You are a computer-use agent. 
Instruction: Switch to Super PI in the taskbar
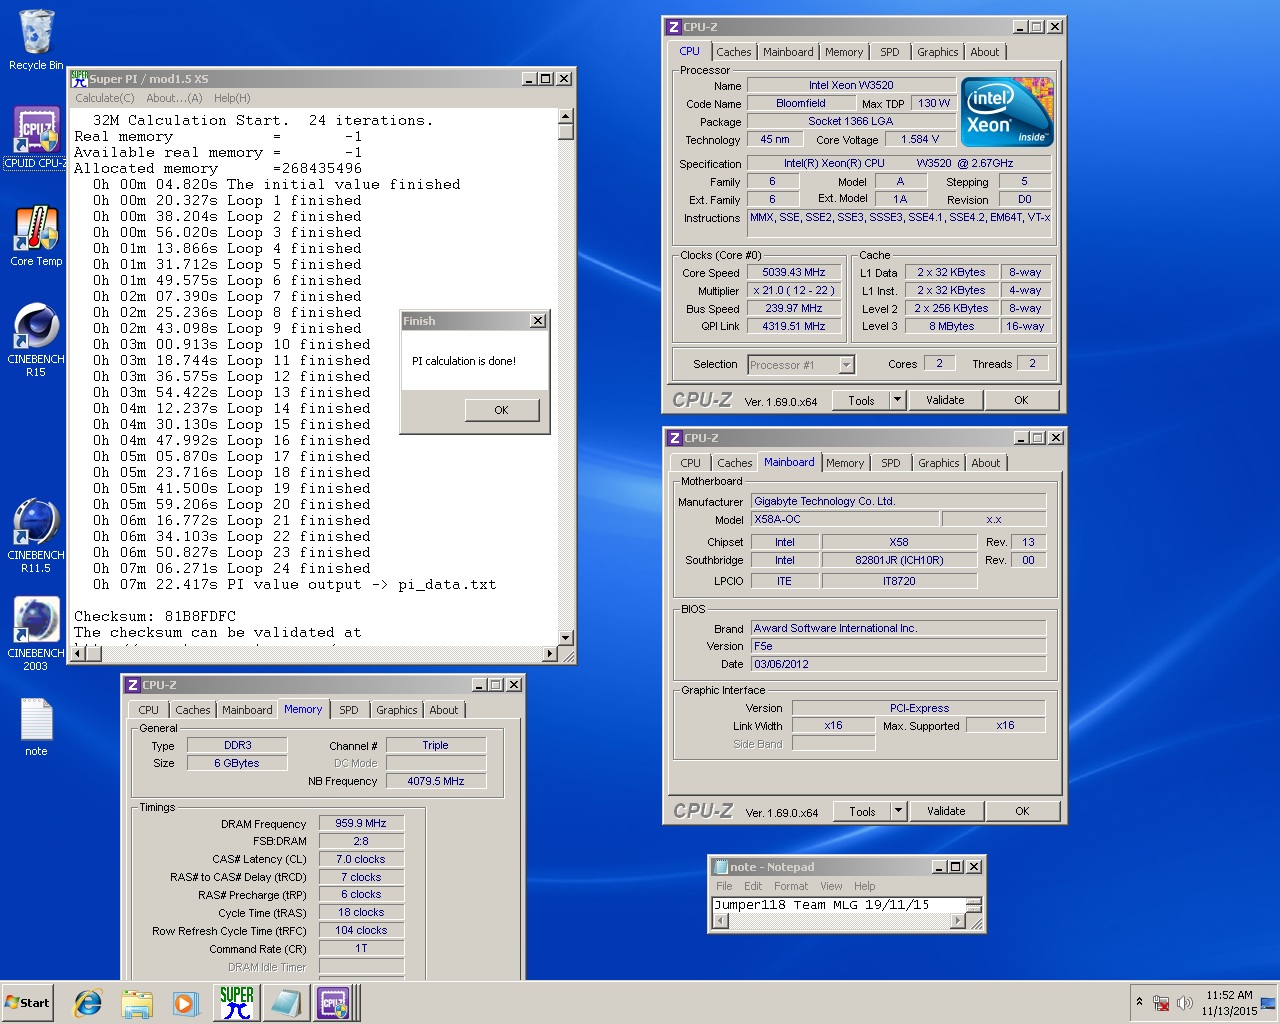coord(237,1003)
